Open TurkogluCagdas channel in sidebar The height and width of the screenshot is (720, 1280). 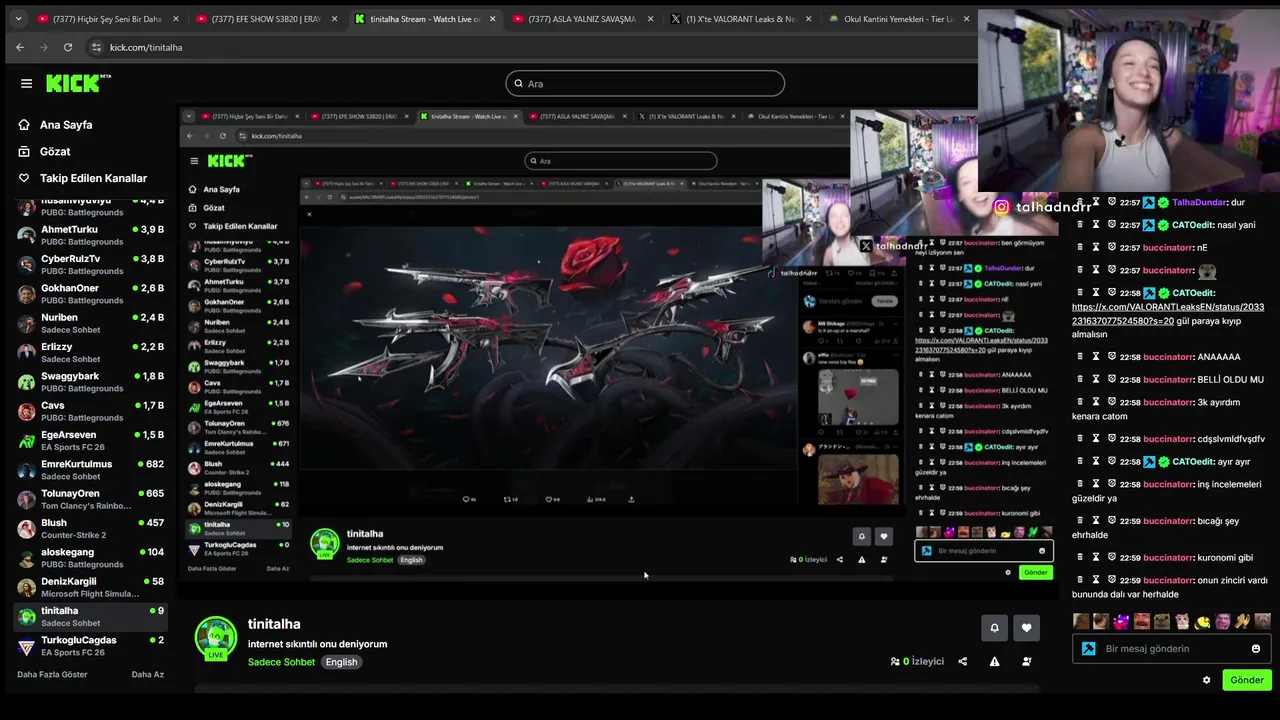point(90,646)
